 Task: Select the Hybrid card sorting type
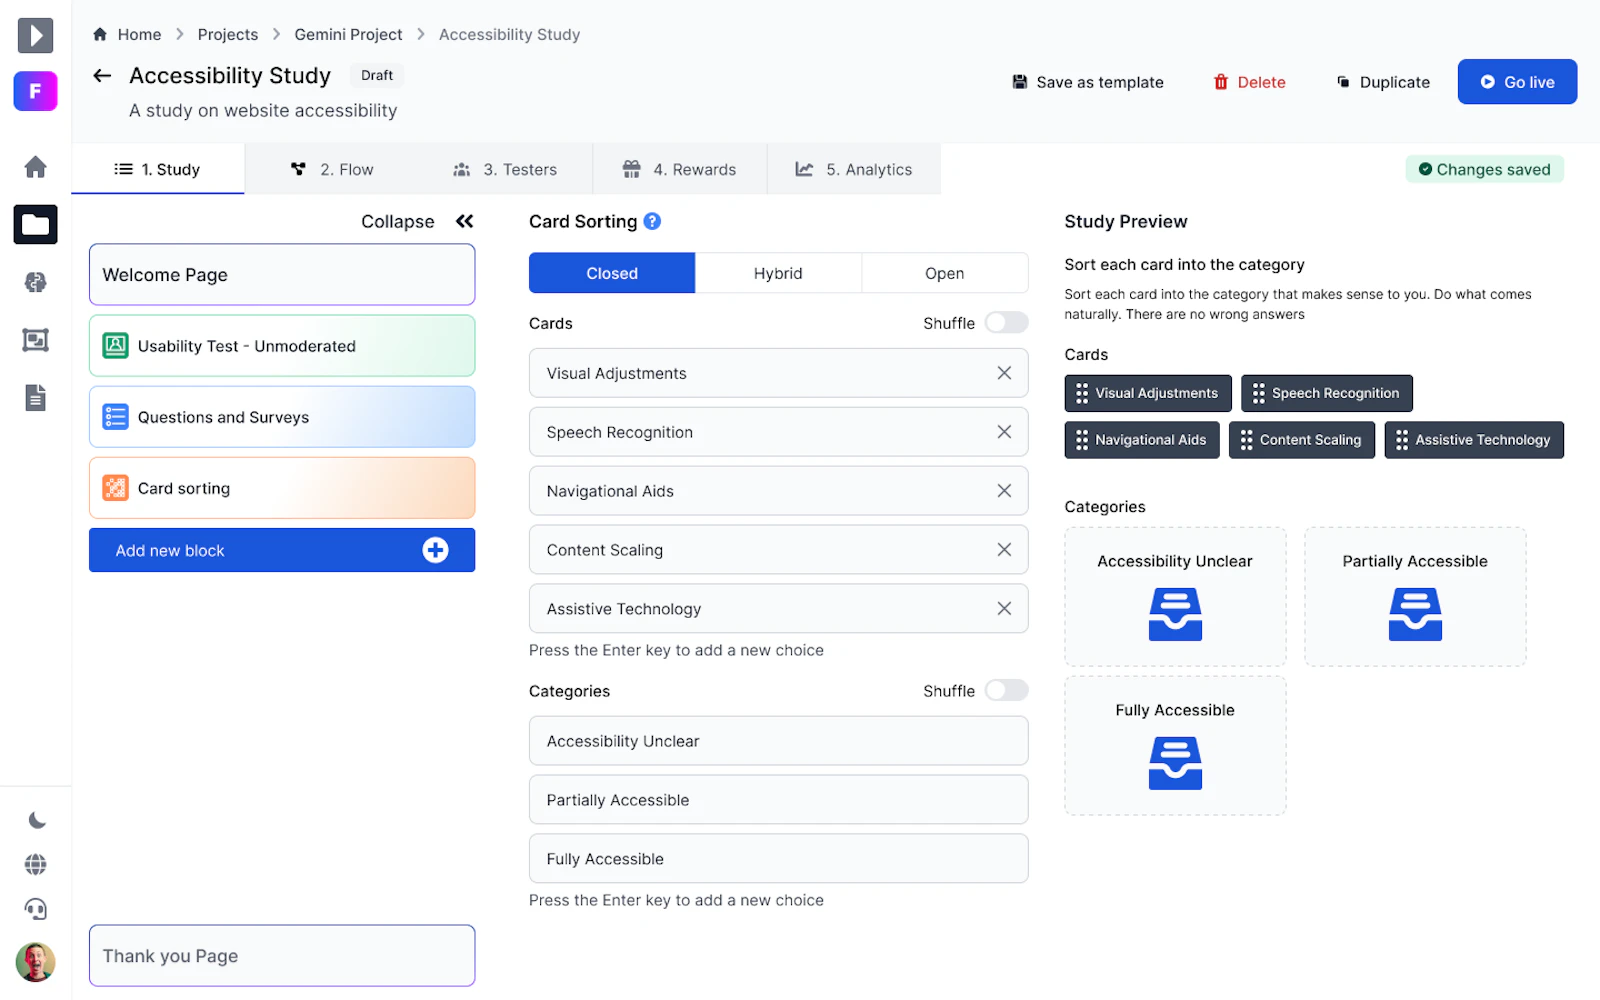pos(778,273)
